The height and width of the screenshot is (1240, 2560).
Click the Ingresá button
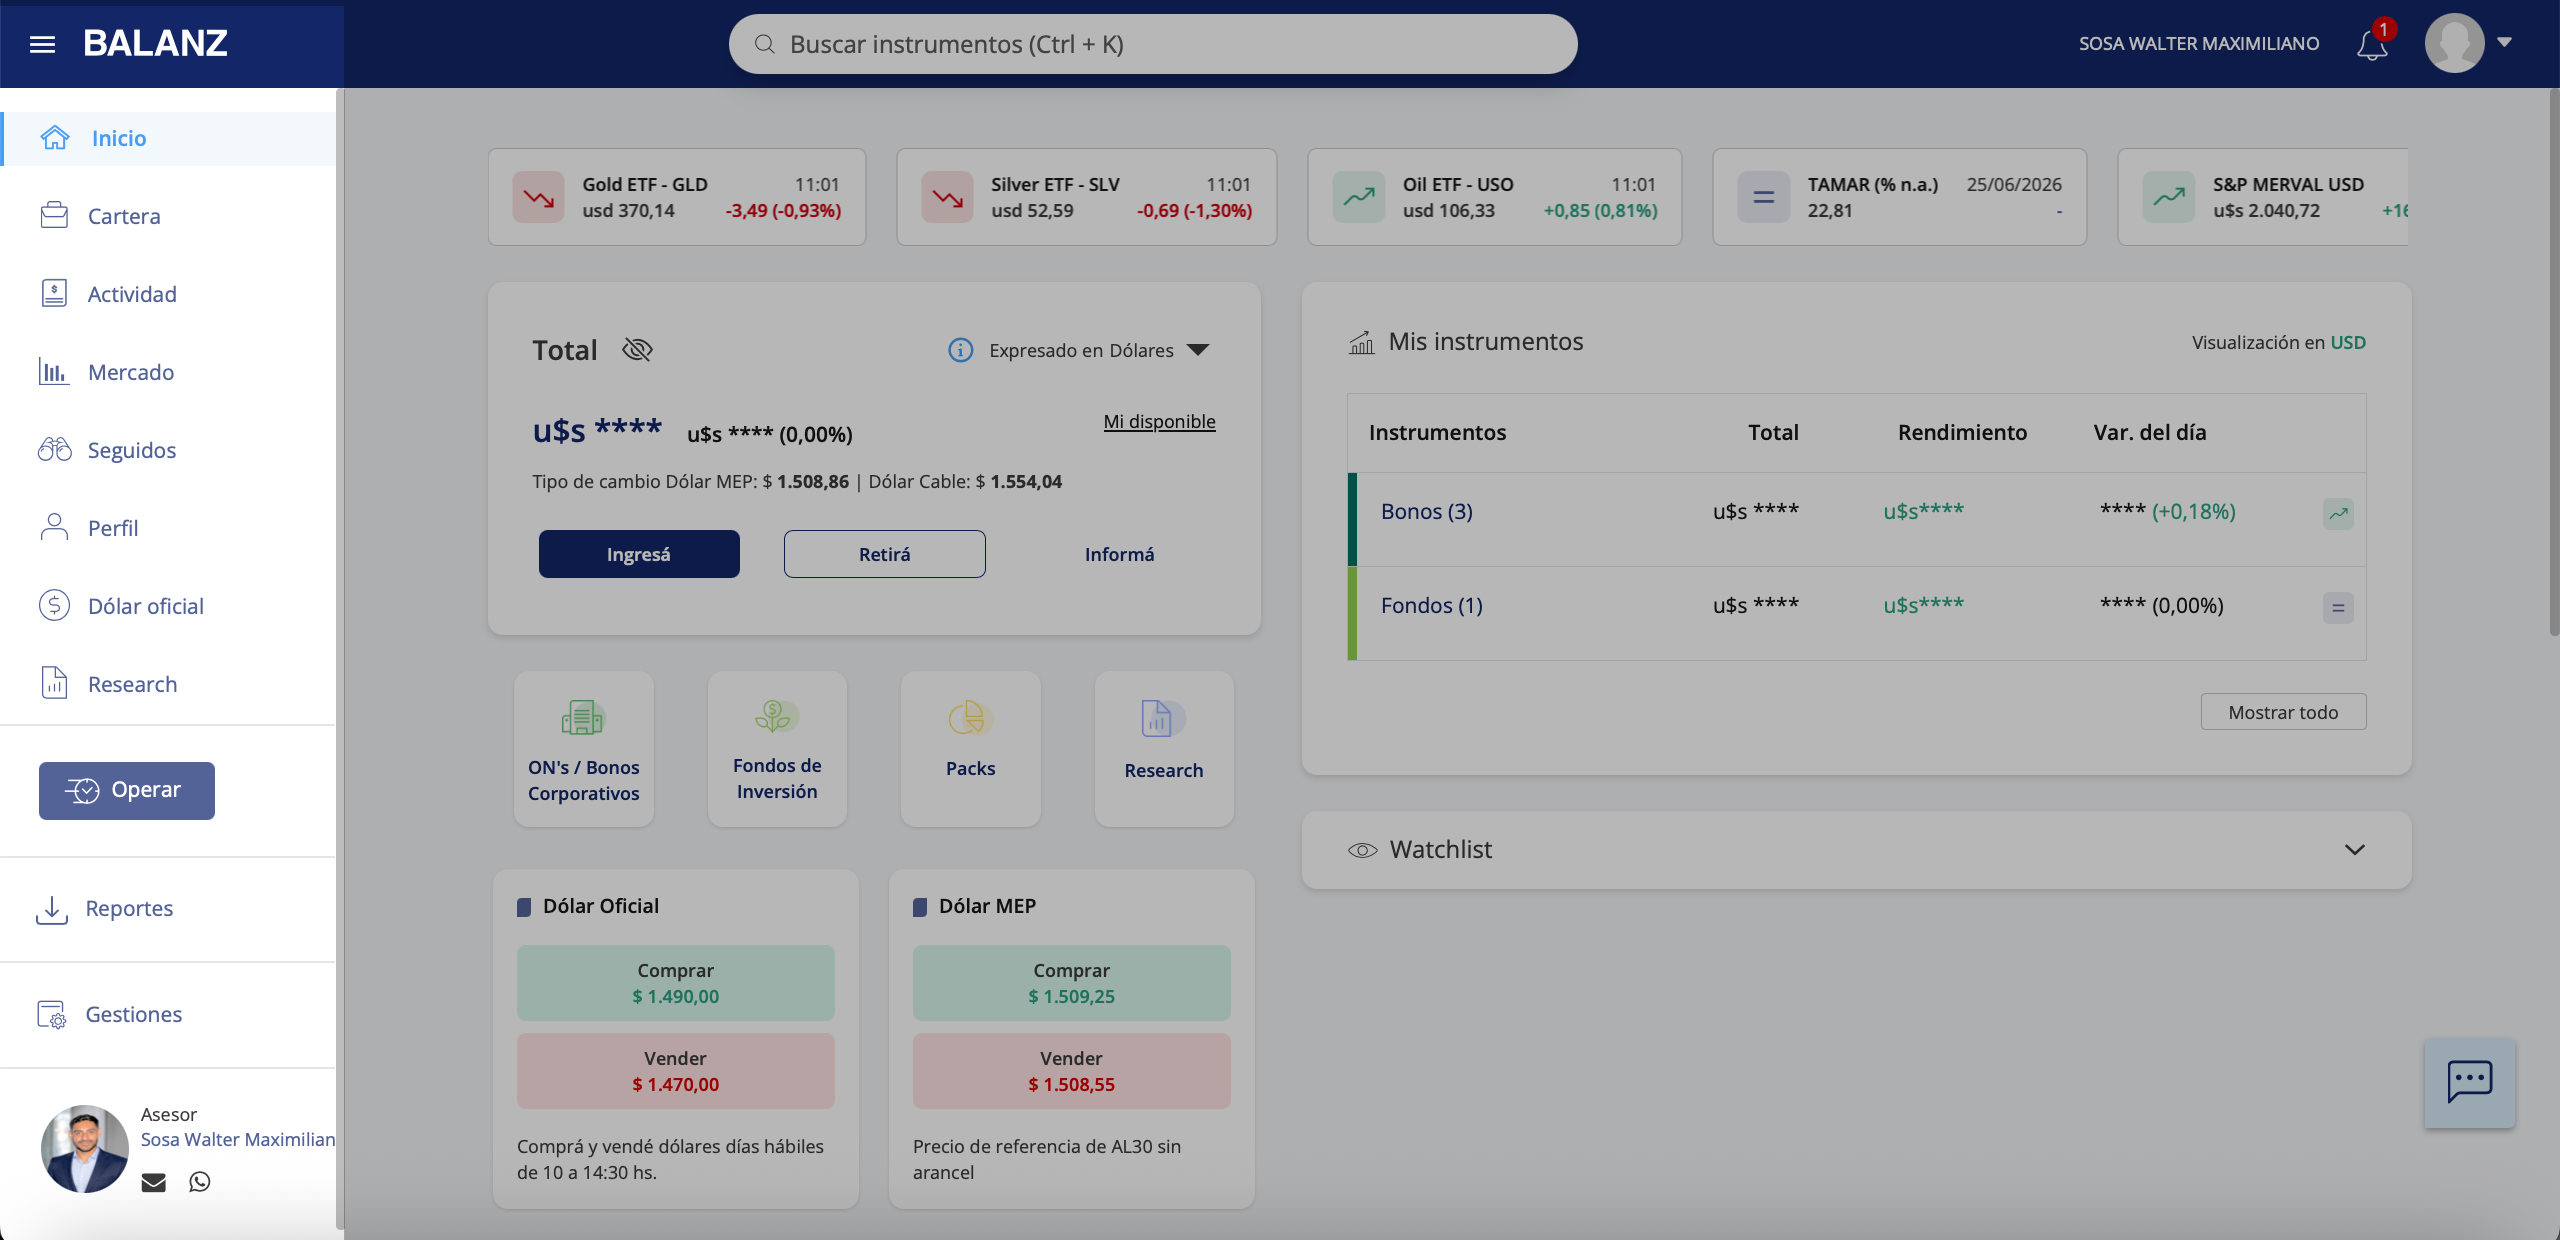pyautogui.click(x=639, y=554)
